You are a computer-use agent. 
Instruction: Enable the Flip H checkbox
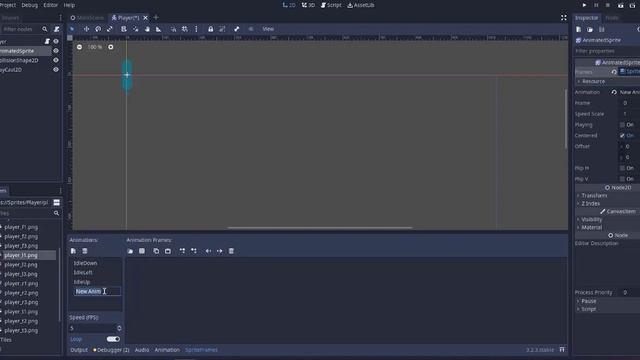(622, 168)
